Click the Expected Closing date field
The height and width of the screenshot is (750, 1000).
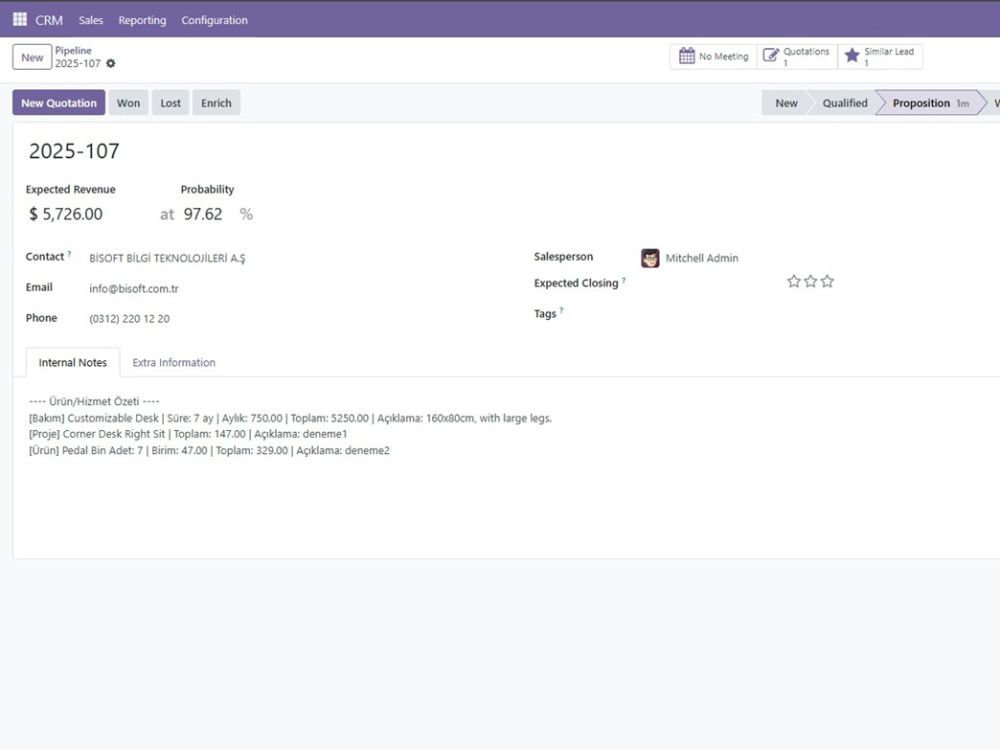tap(708, 283)
